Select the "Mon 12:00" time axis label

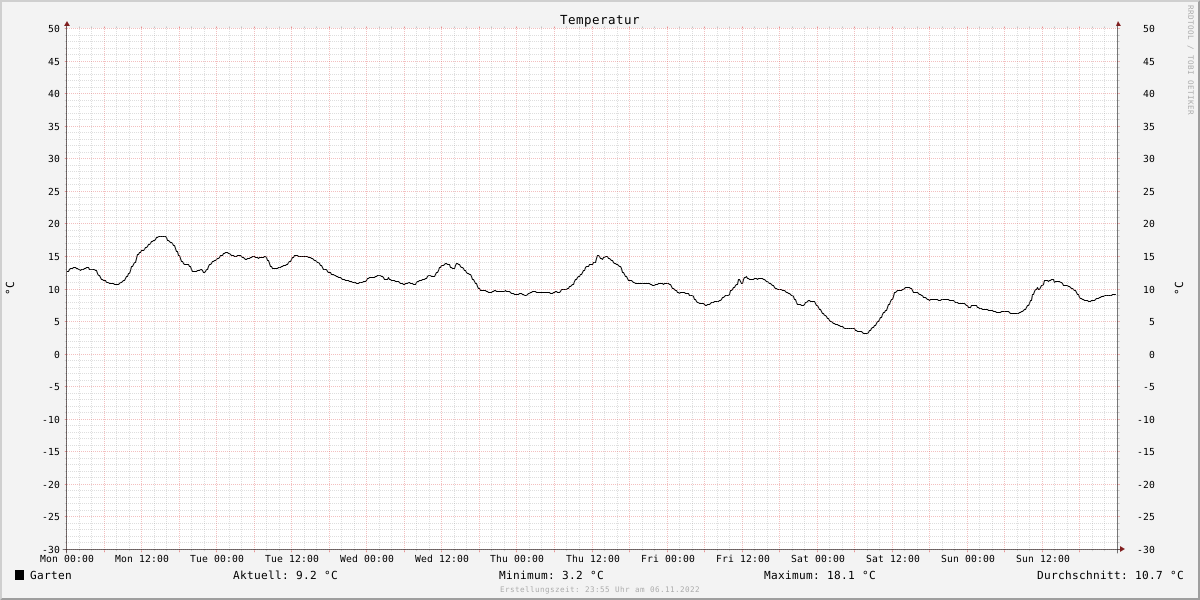click(142, 559)
